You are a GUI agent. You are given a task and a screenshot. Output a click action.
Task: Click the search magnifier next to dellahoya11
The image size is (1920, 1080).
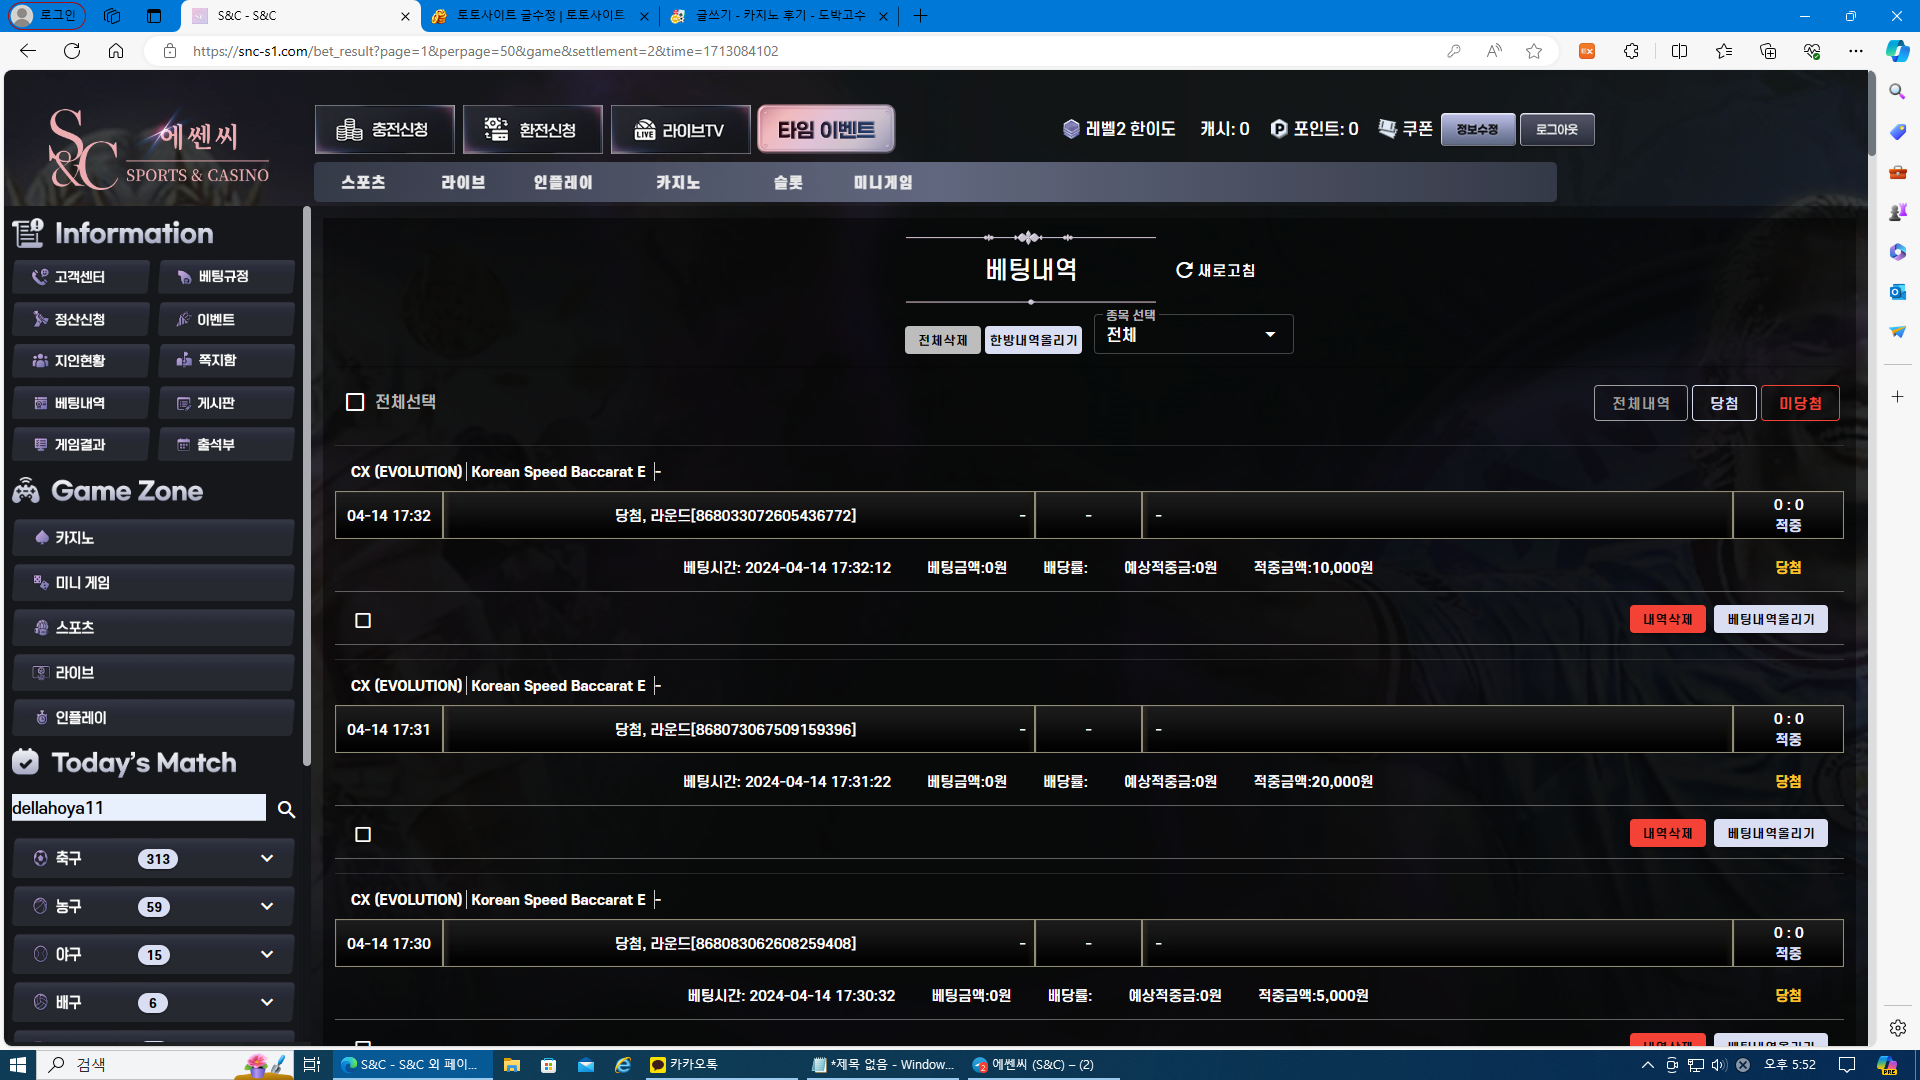(286, 809)
